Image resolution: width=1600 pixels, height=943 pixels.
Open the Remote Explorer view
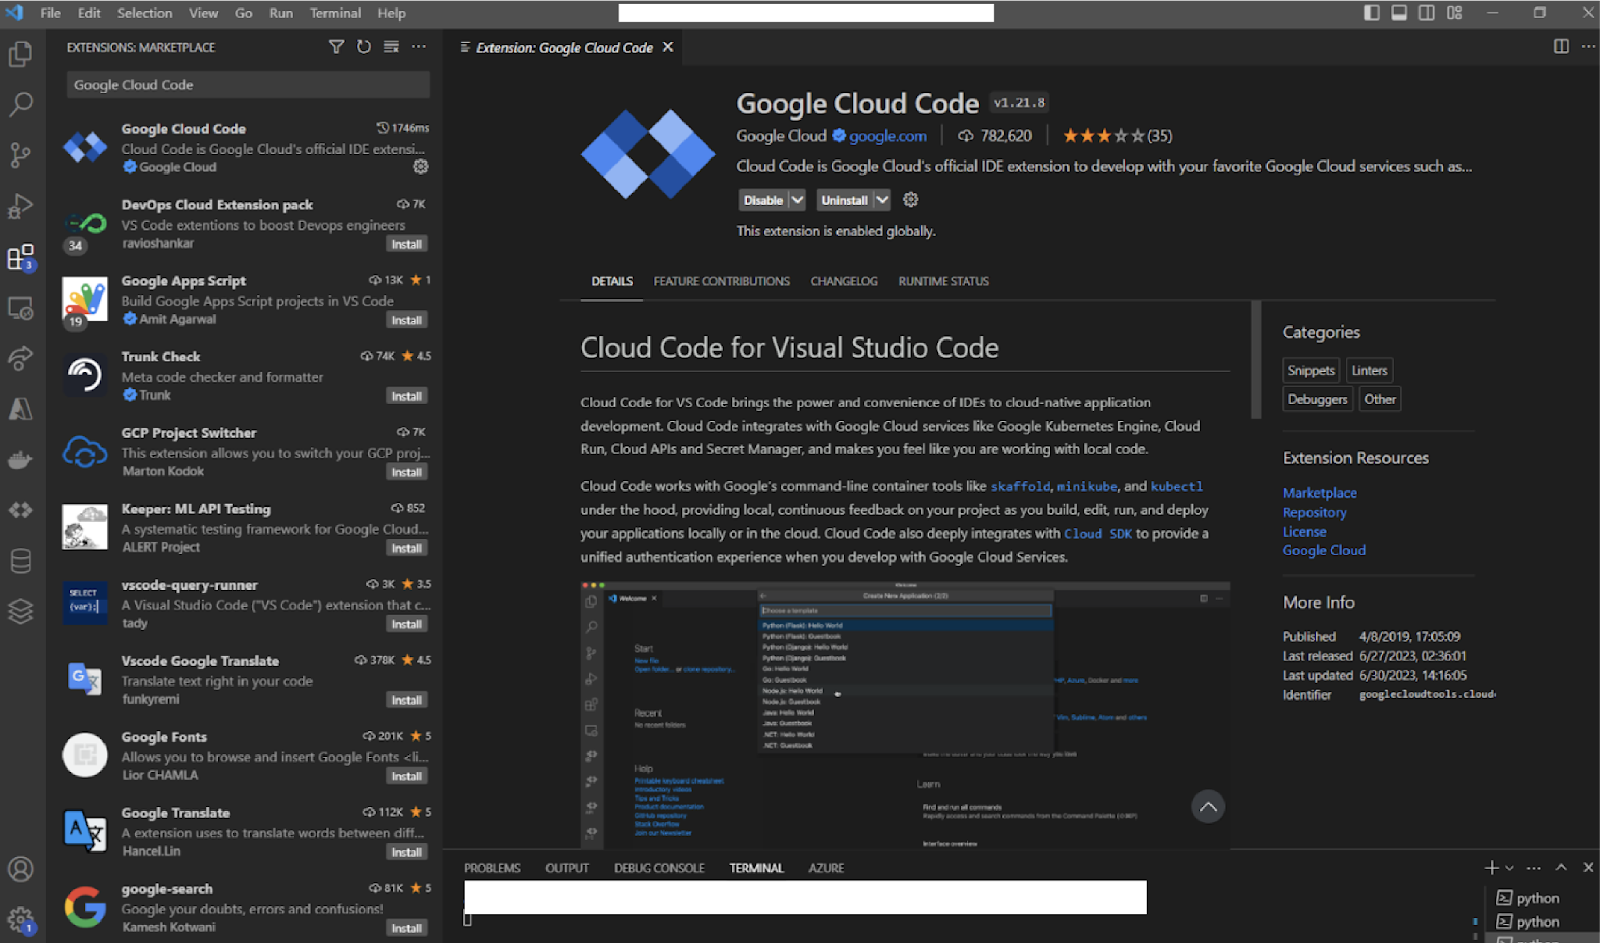coord(21,307)
